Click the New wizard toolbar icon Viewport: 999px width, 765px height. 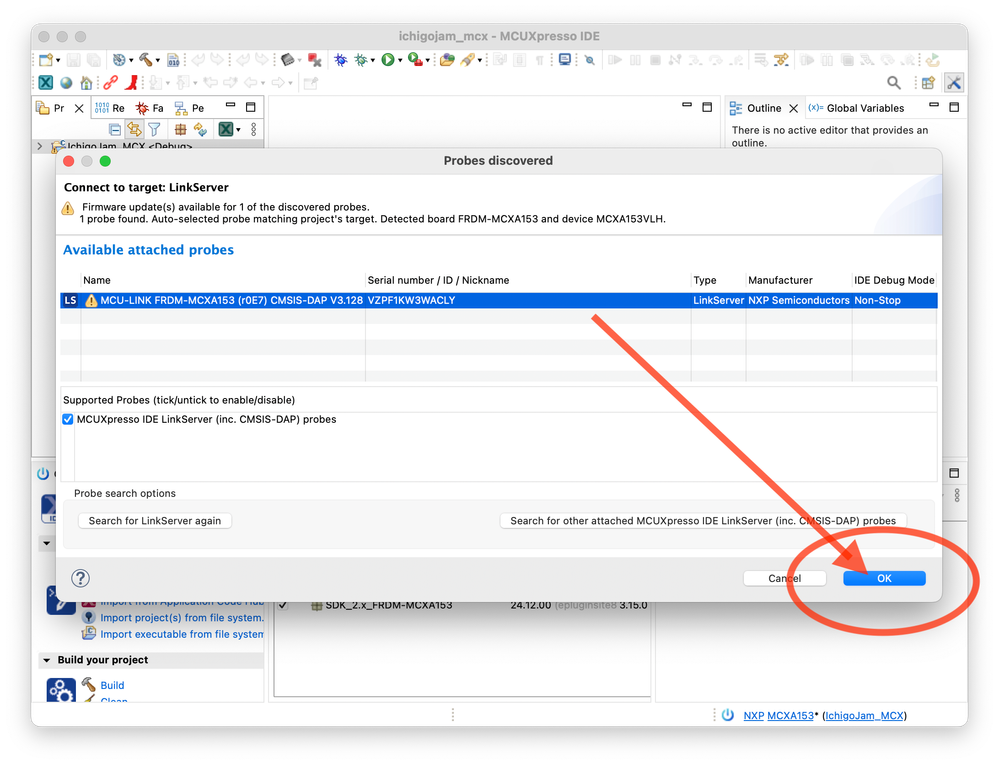45,60
